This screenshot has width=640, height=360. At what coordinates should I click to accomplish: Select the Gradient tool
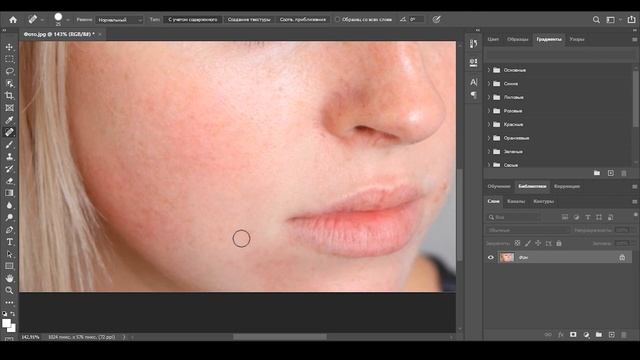pyautogui.click(x=9, y=193)
